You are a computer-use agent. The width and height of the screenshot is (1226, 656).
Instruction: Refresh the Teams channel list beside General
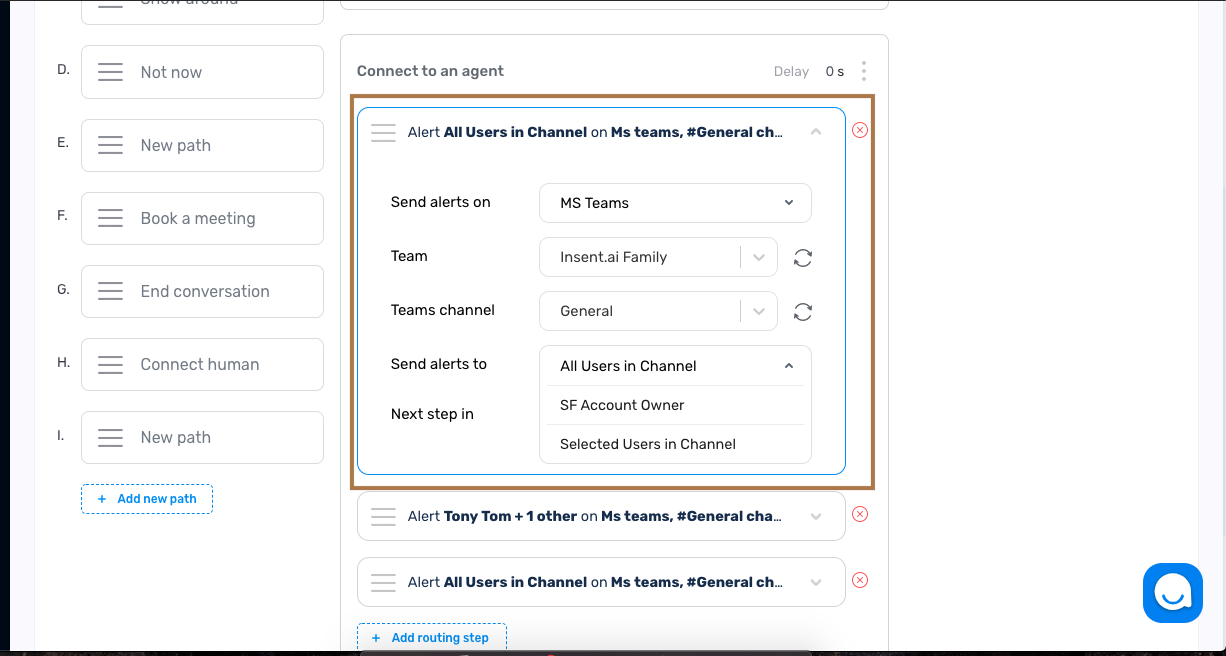pyautogui.click(x=802, y=311)
